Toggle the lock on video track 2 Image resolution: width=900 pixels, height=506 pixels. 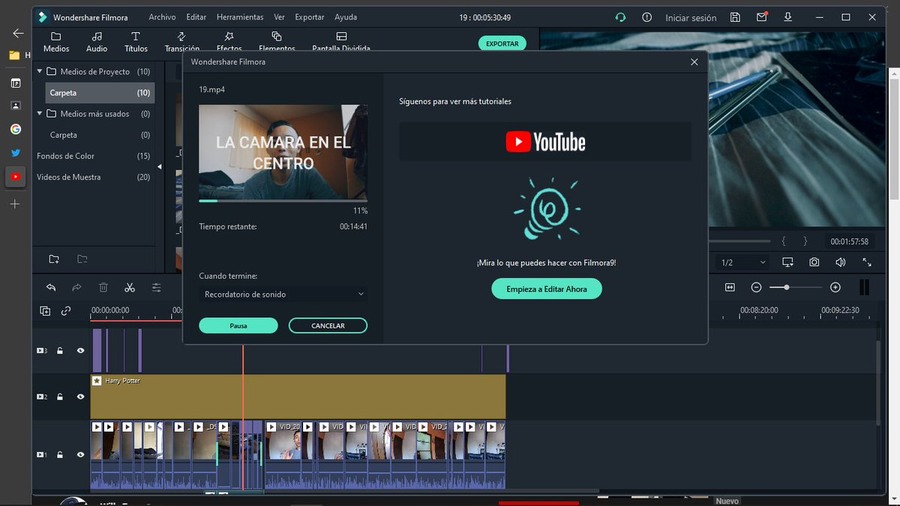point(60,396)
